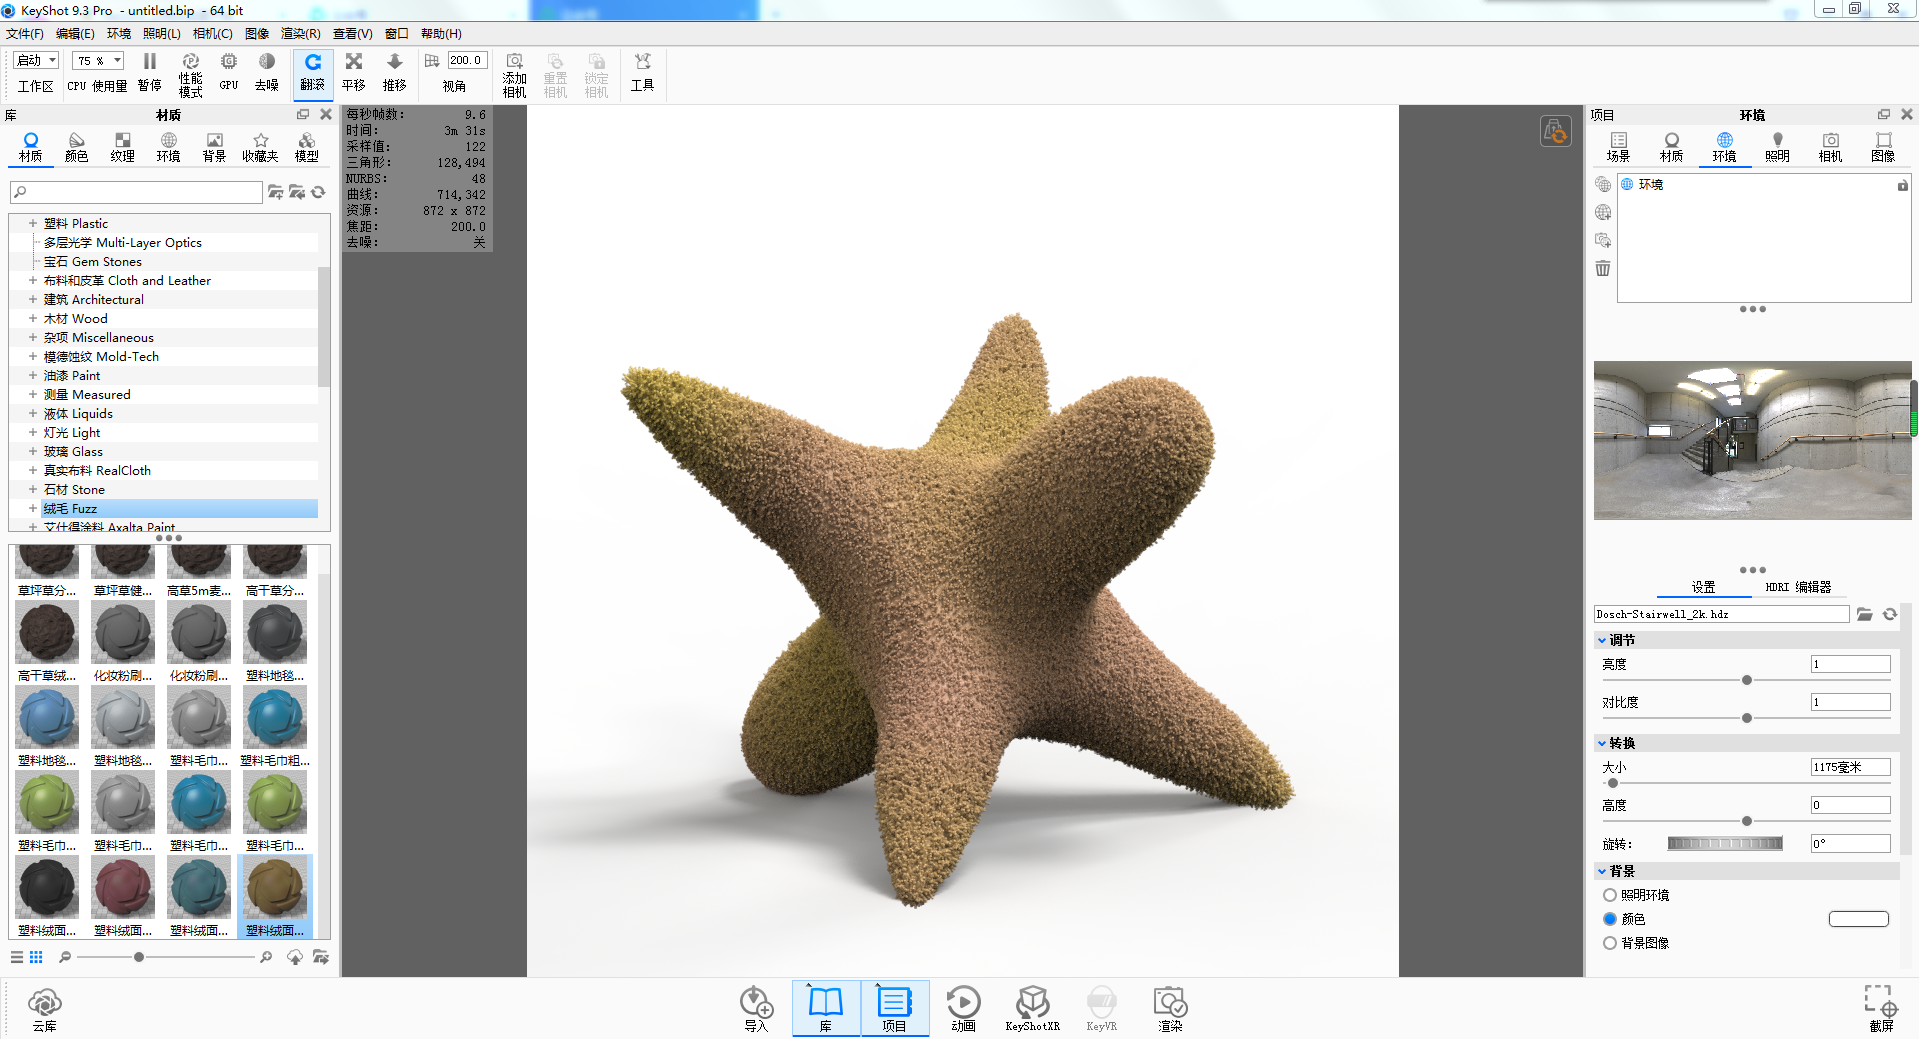Open the background color swatch

tap(1859, 919)
